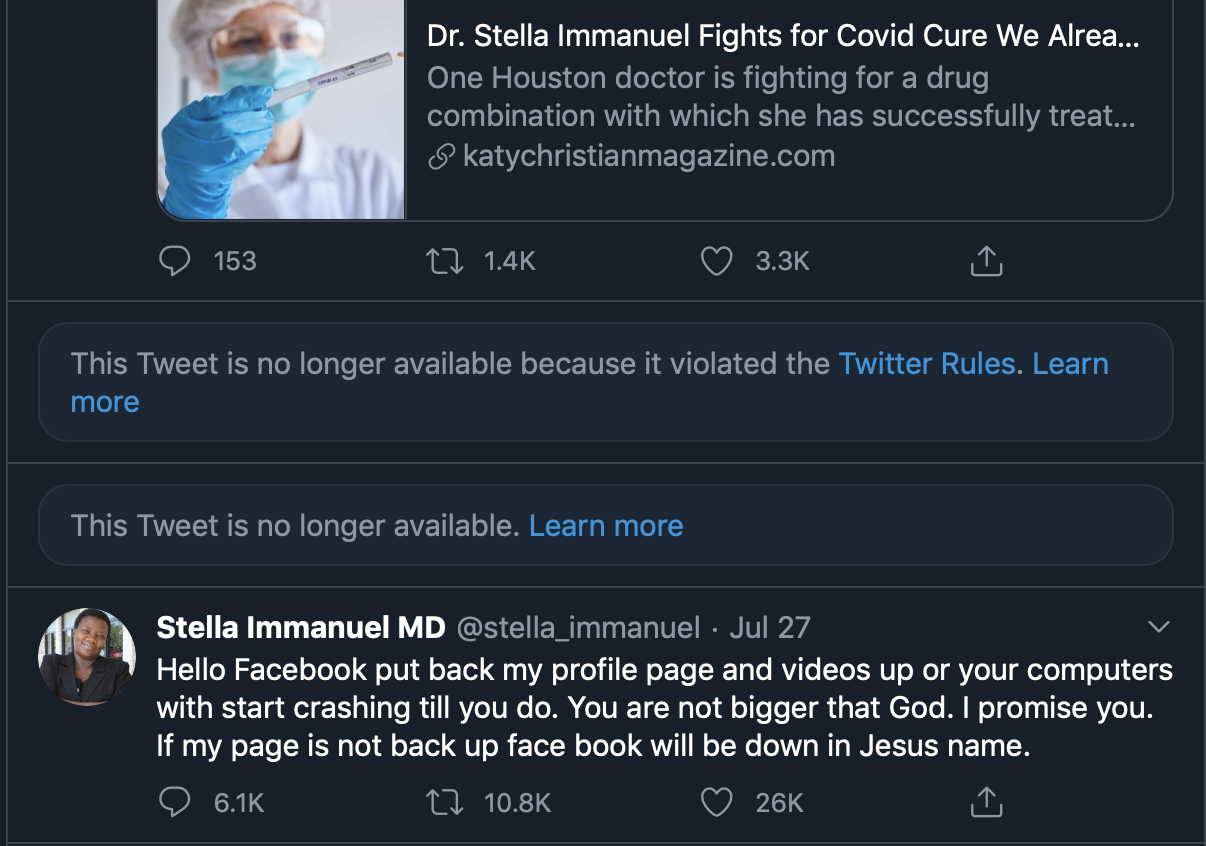The image size is (1206, 846).
Task: Open the tweet options chevron menu
Action: 1159,627
